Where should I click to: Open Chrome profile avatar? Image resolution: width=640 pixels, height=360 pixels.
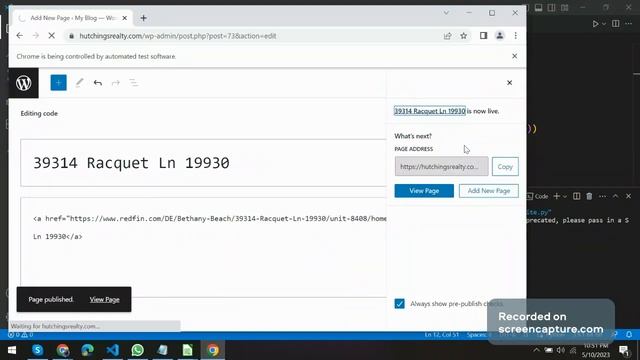pyautogui.click(x=500, y=36)
